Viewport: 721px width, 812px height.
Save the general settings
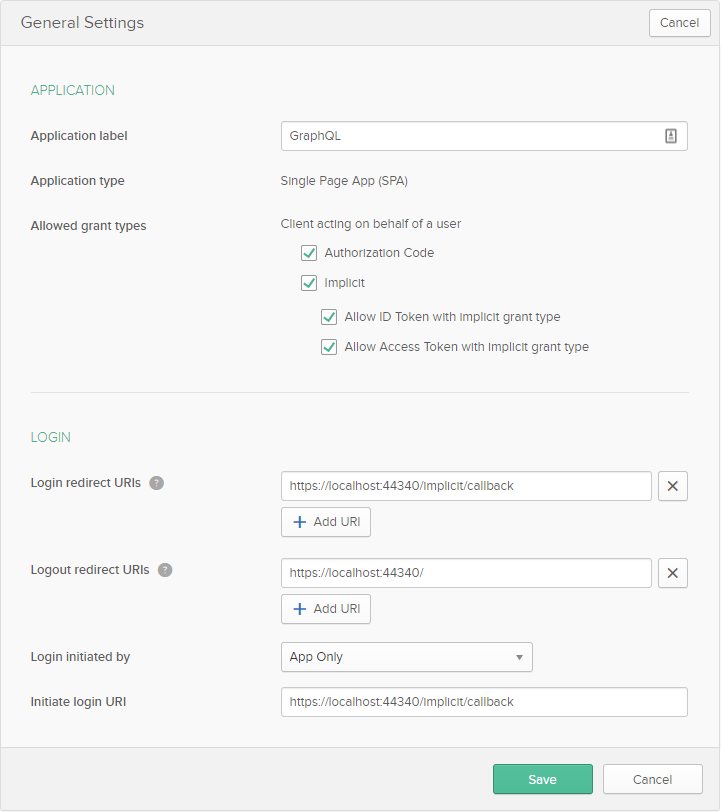[542, 779]
